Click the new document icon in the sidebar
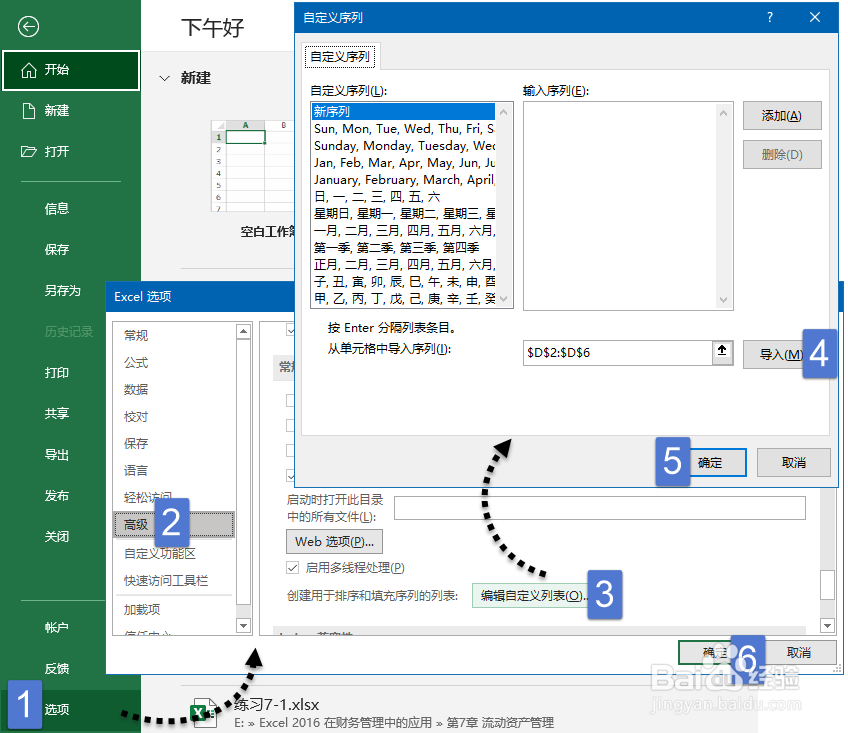Screen dimensions: 848x733 (29, 111)
